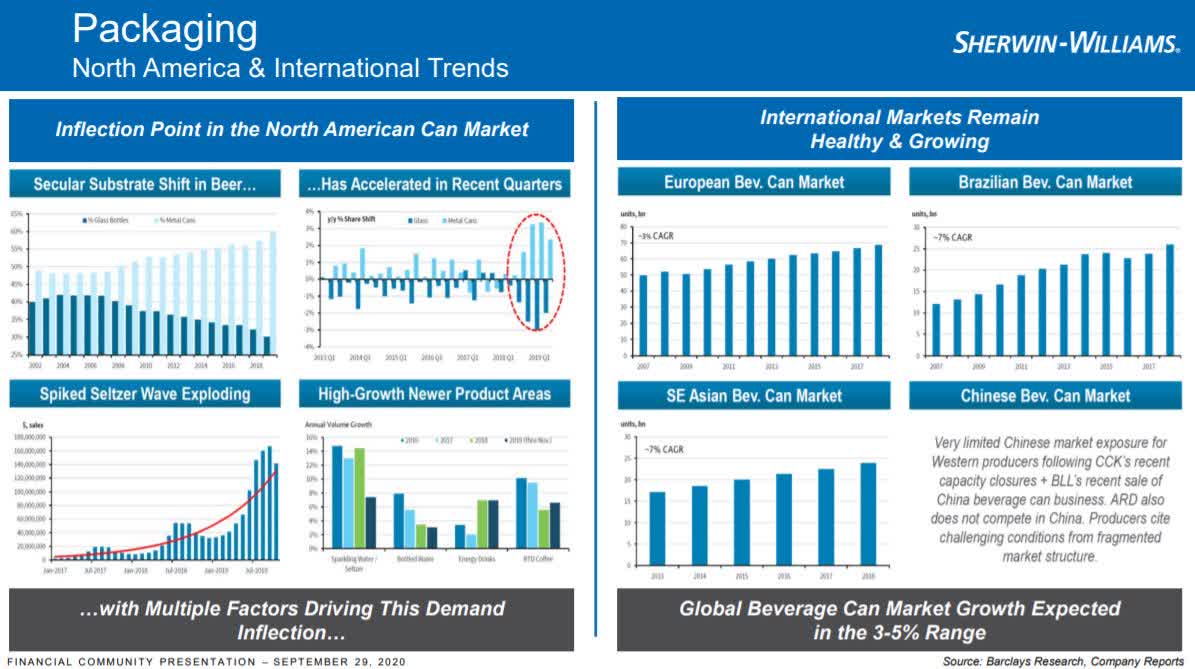Click the Global Beverage Can Market Growth footer banner

tap(899, 620)
